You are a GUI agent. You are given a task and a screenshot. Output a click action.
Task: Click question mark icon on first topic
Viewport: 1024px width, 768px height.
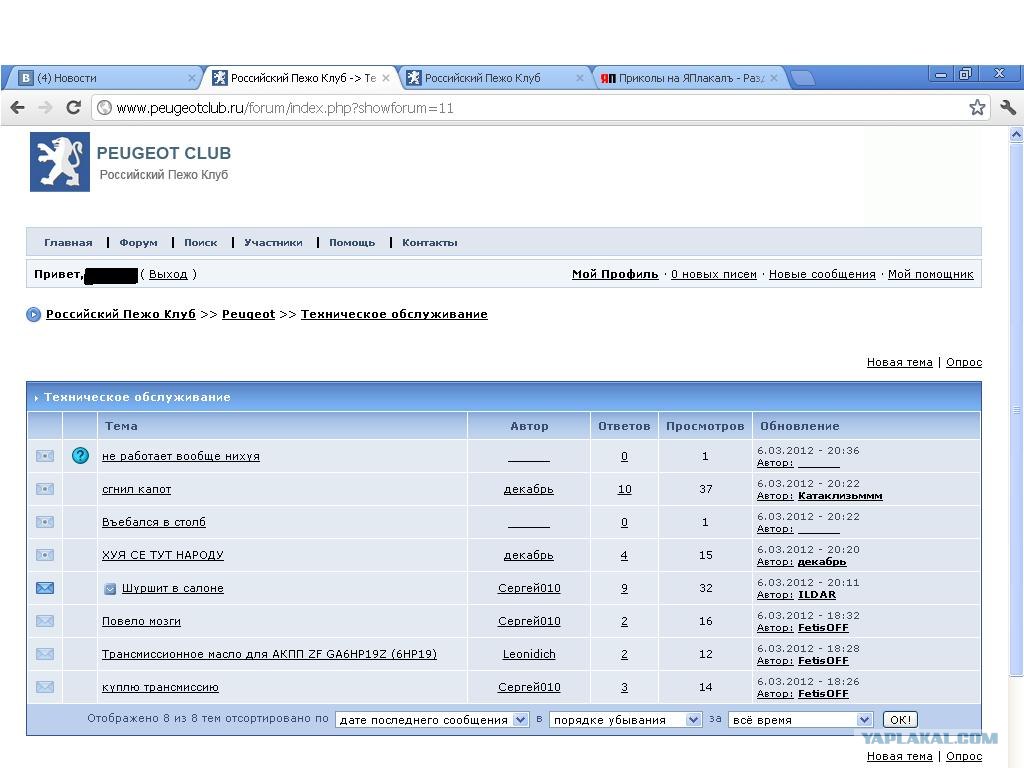click(x=80, y=456)
